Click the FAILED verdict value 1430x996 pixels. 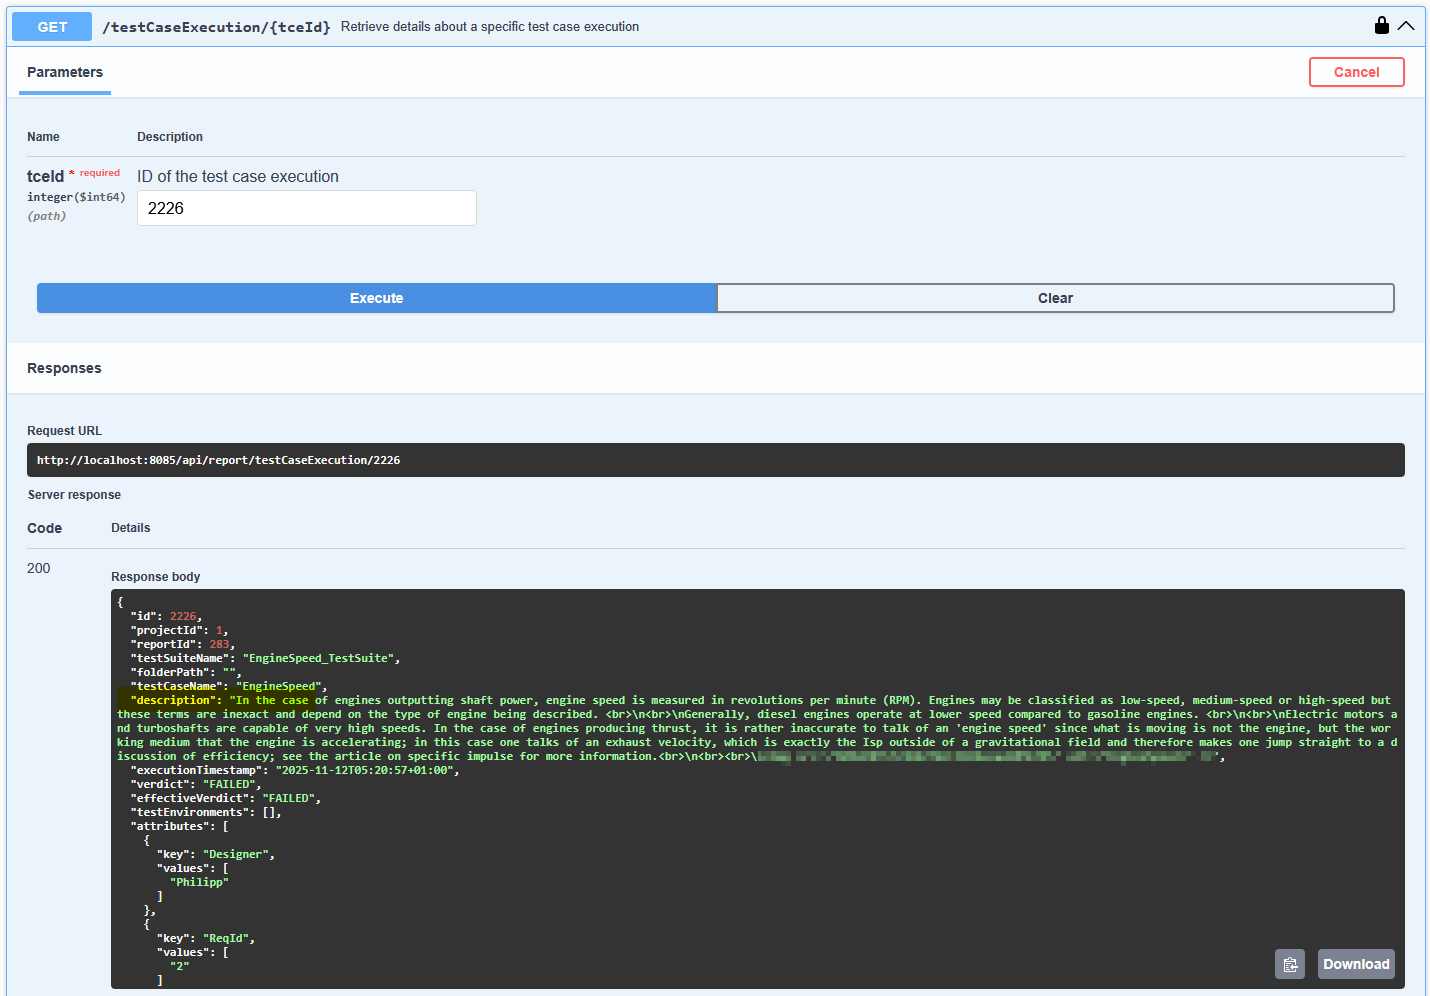[228, 784]
